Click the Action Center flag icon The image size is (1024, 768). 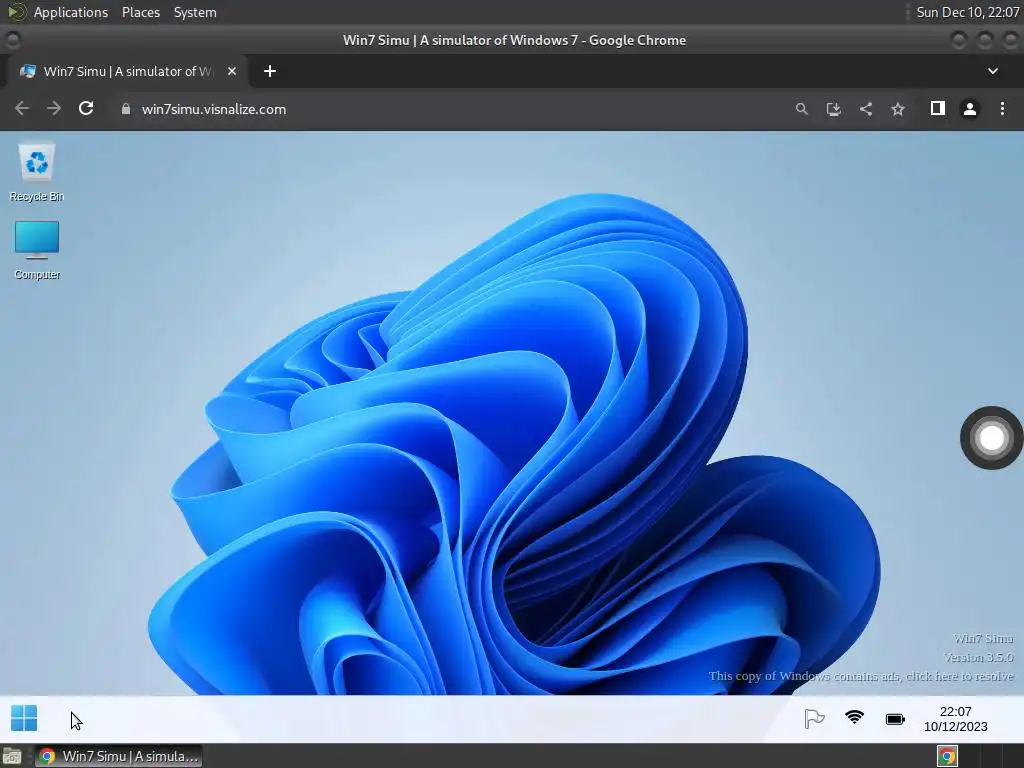[814, 718]
